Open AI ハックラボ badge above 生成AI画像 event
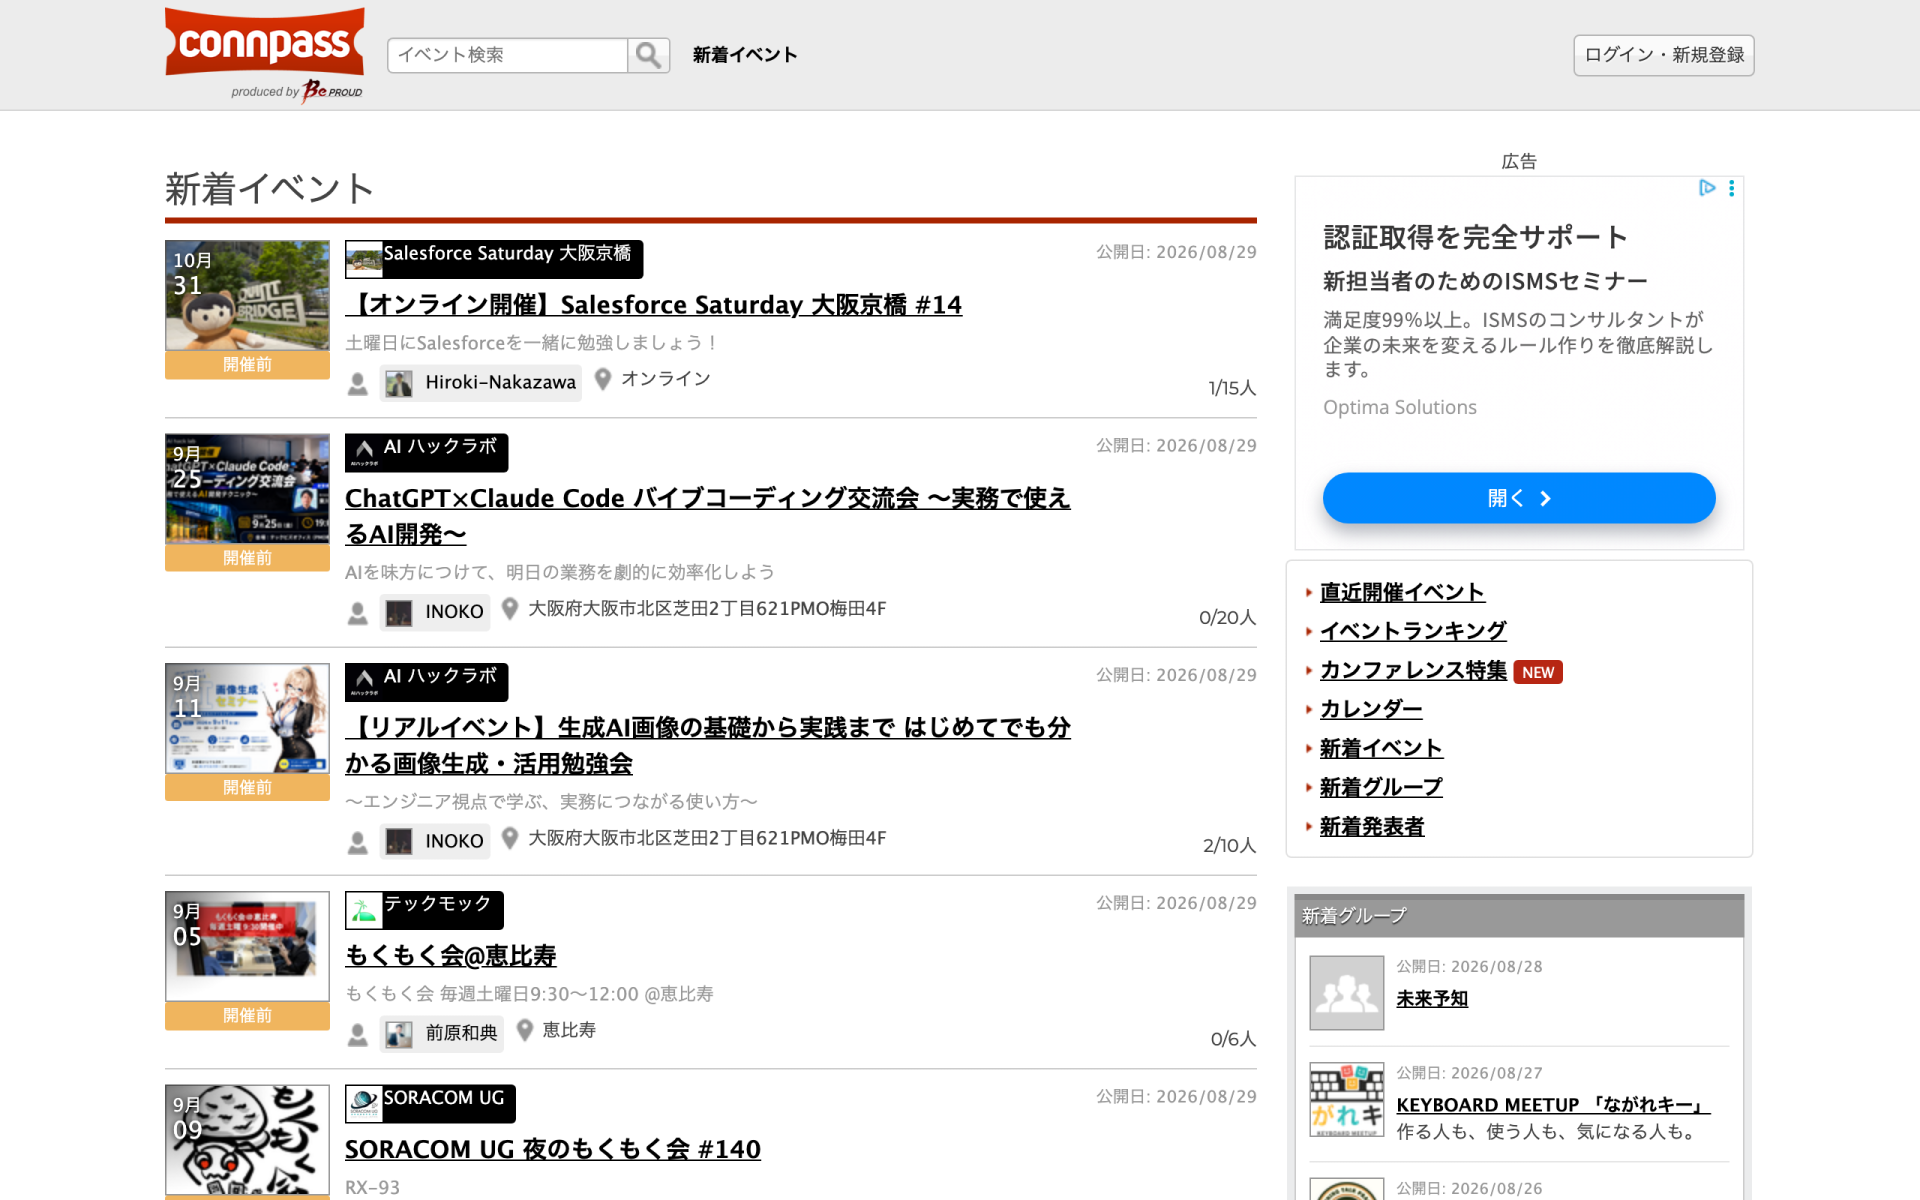The image size is (1920, 1200). coord(427,682)
